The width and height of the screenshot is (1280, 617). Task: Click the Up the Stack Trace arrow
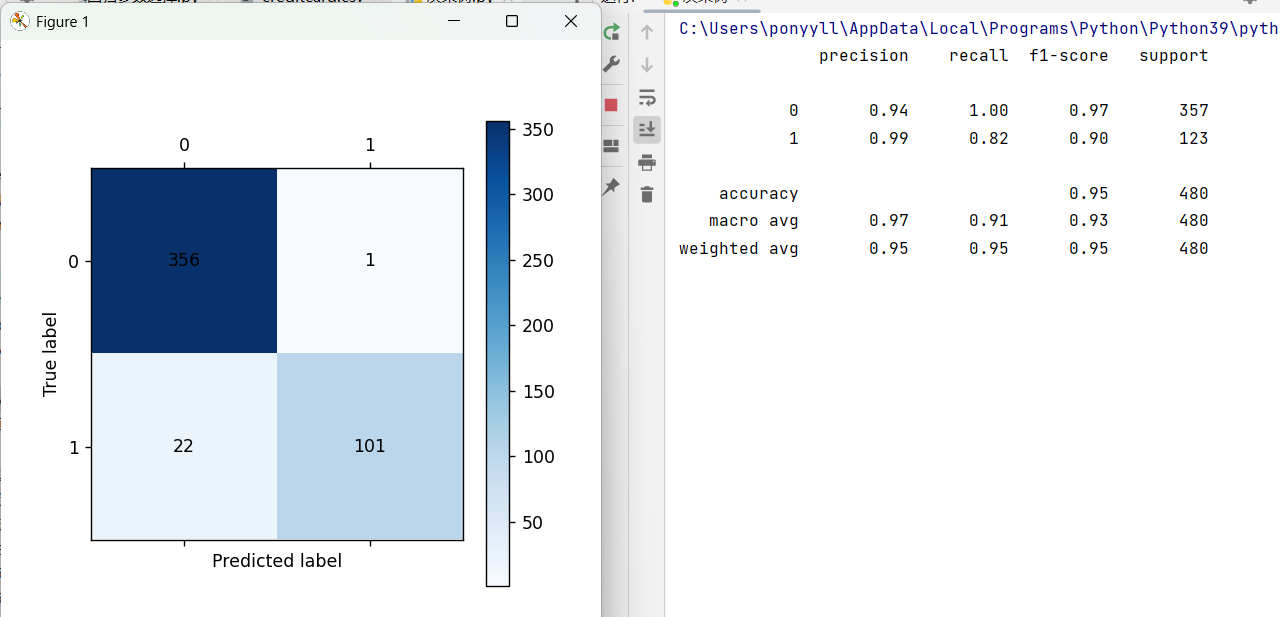647,32
